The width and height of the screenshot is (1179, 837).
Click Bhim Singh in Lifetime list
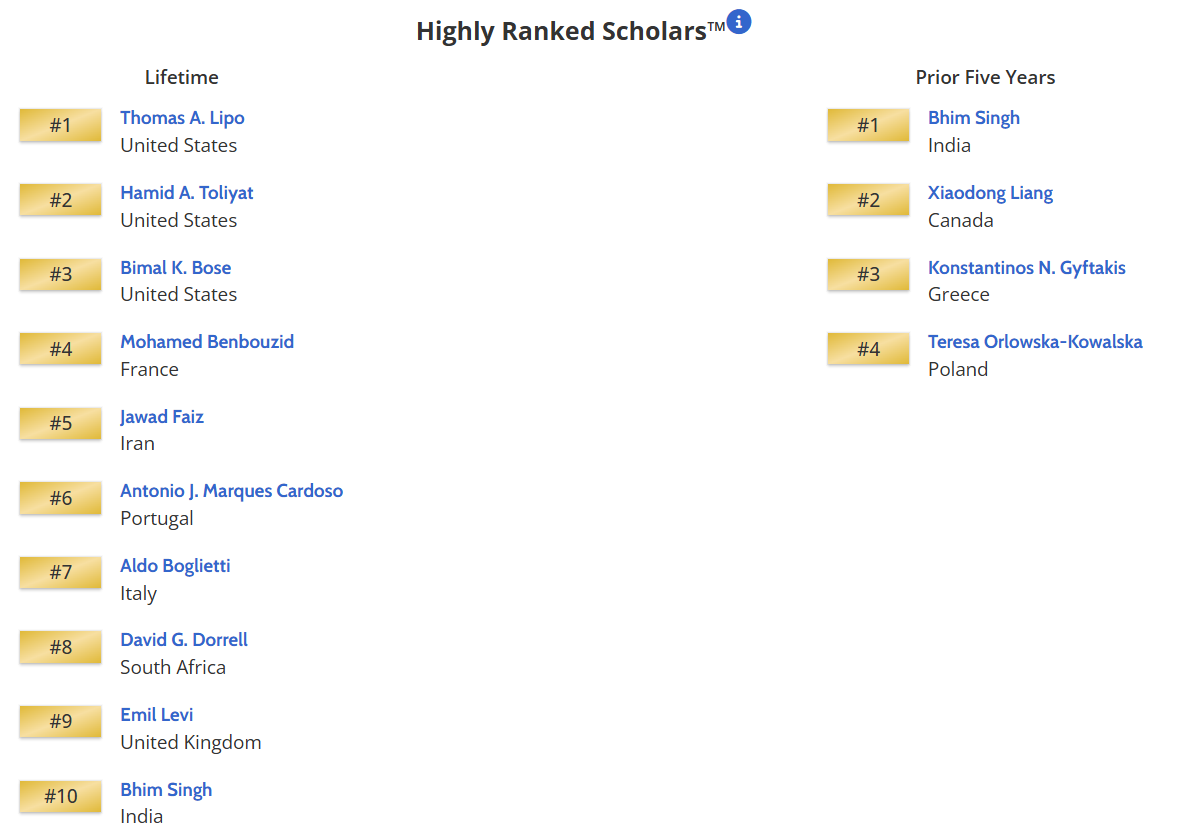click(x=166, y=790)
